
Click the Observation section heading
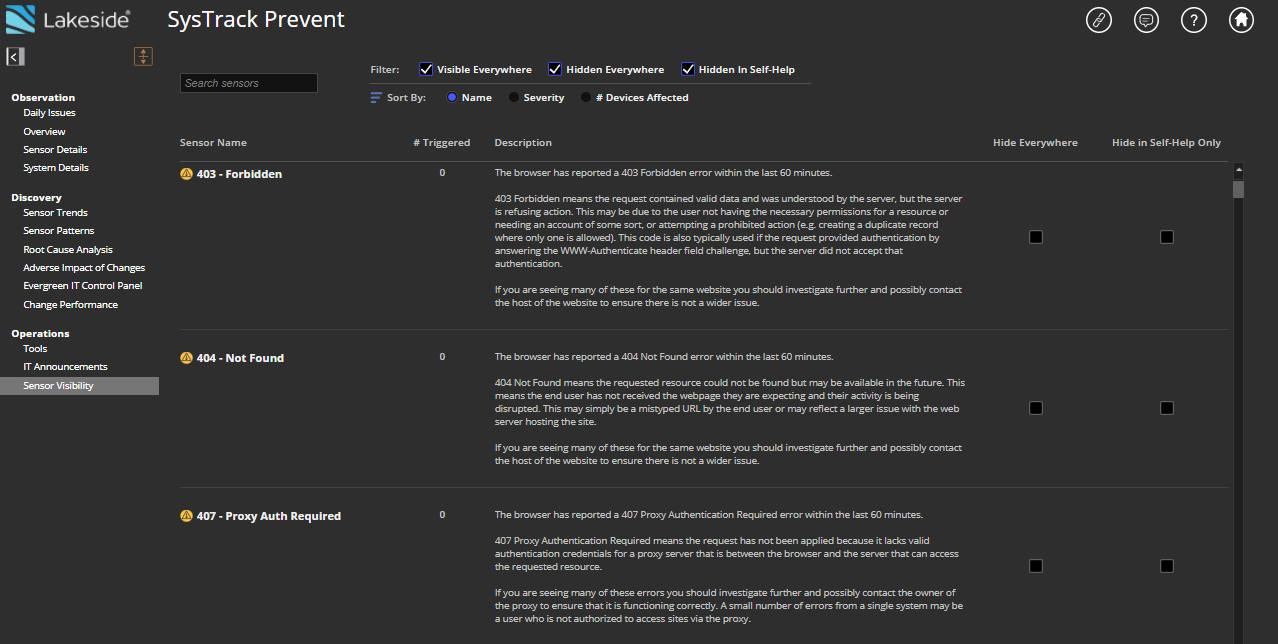coord(43,98)
